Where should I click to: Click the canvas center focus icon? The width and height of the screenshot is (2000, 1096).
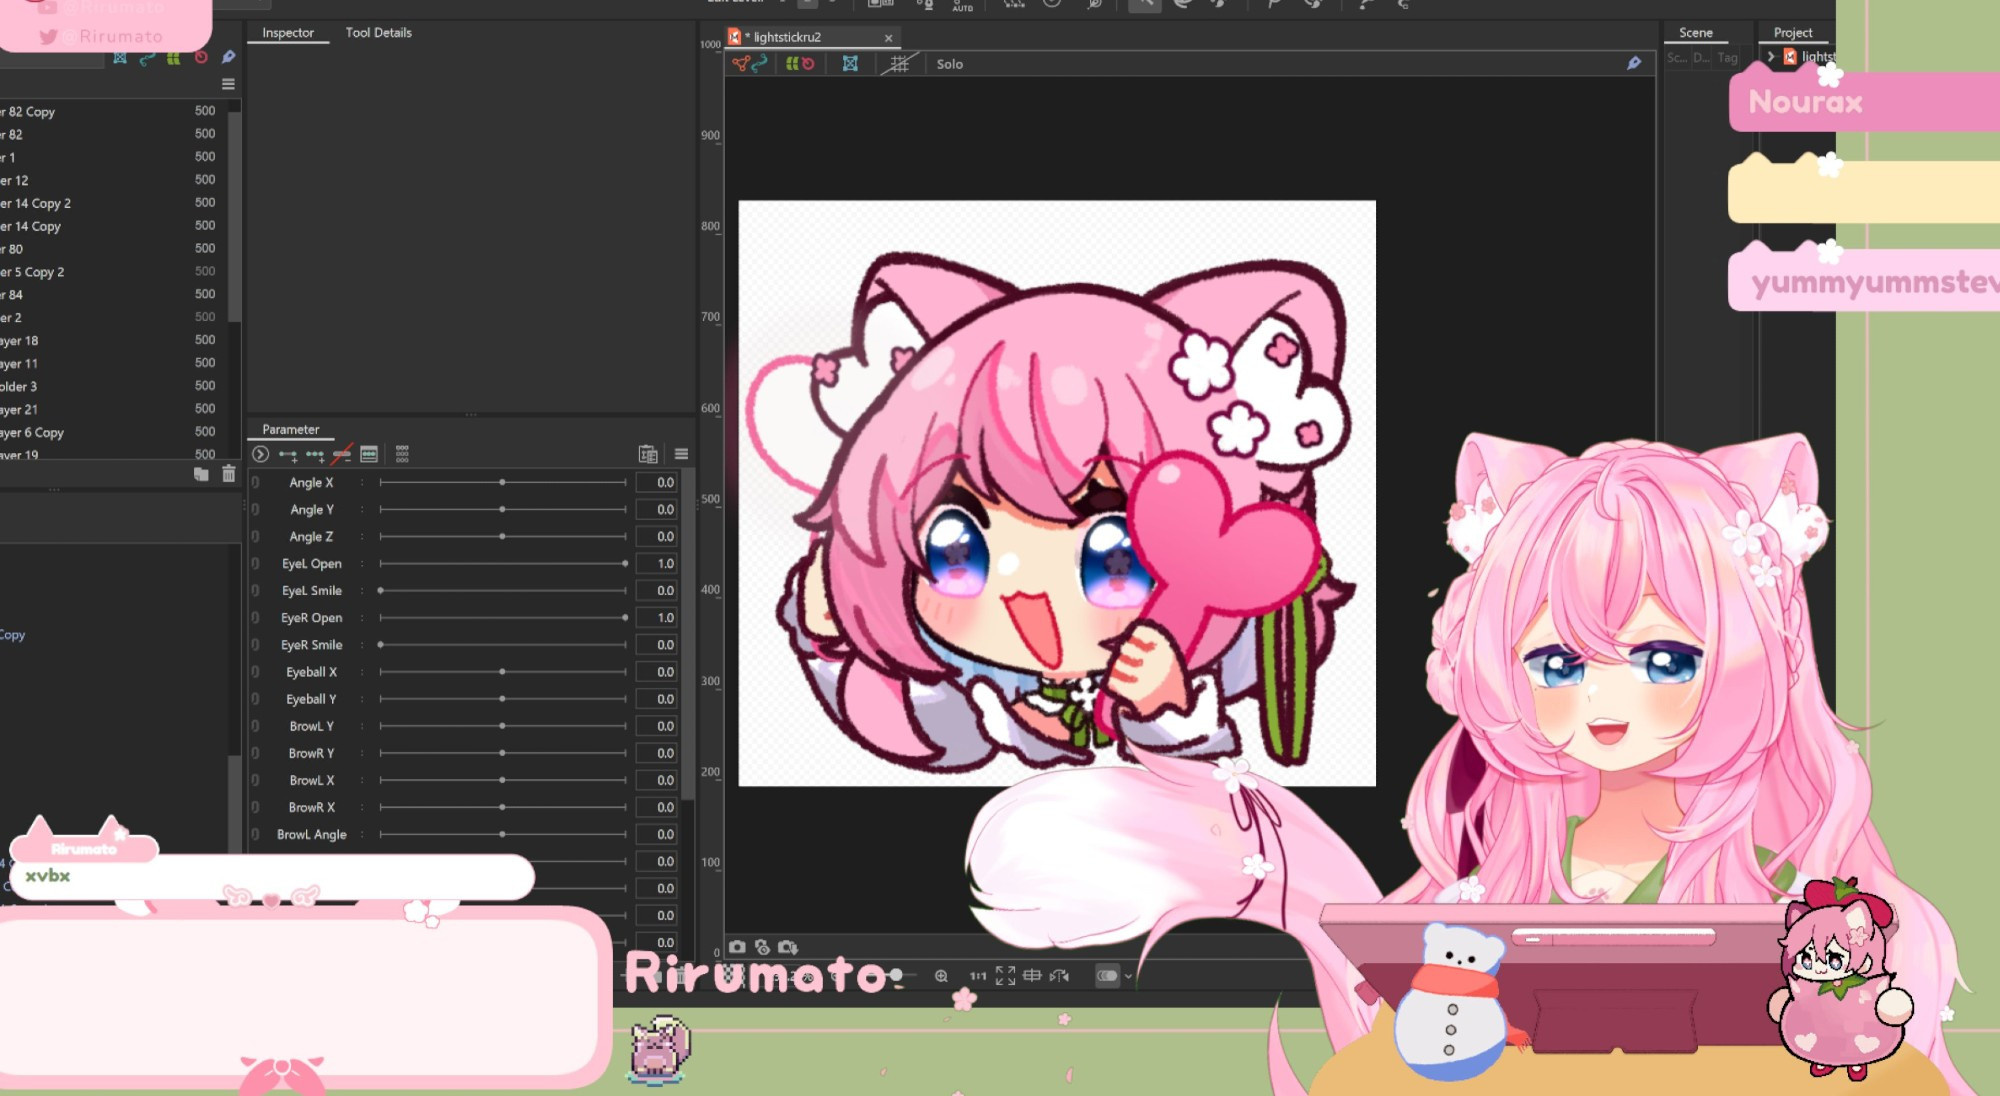coord(1032,976)
